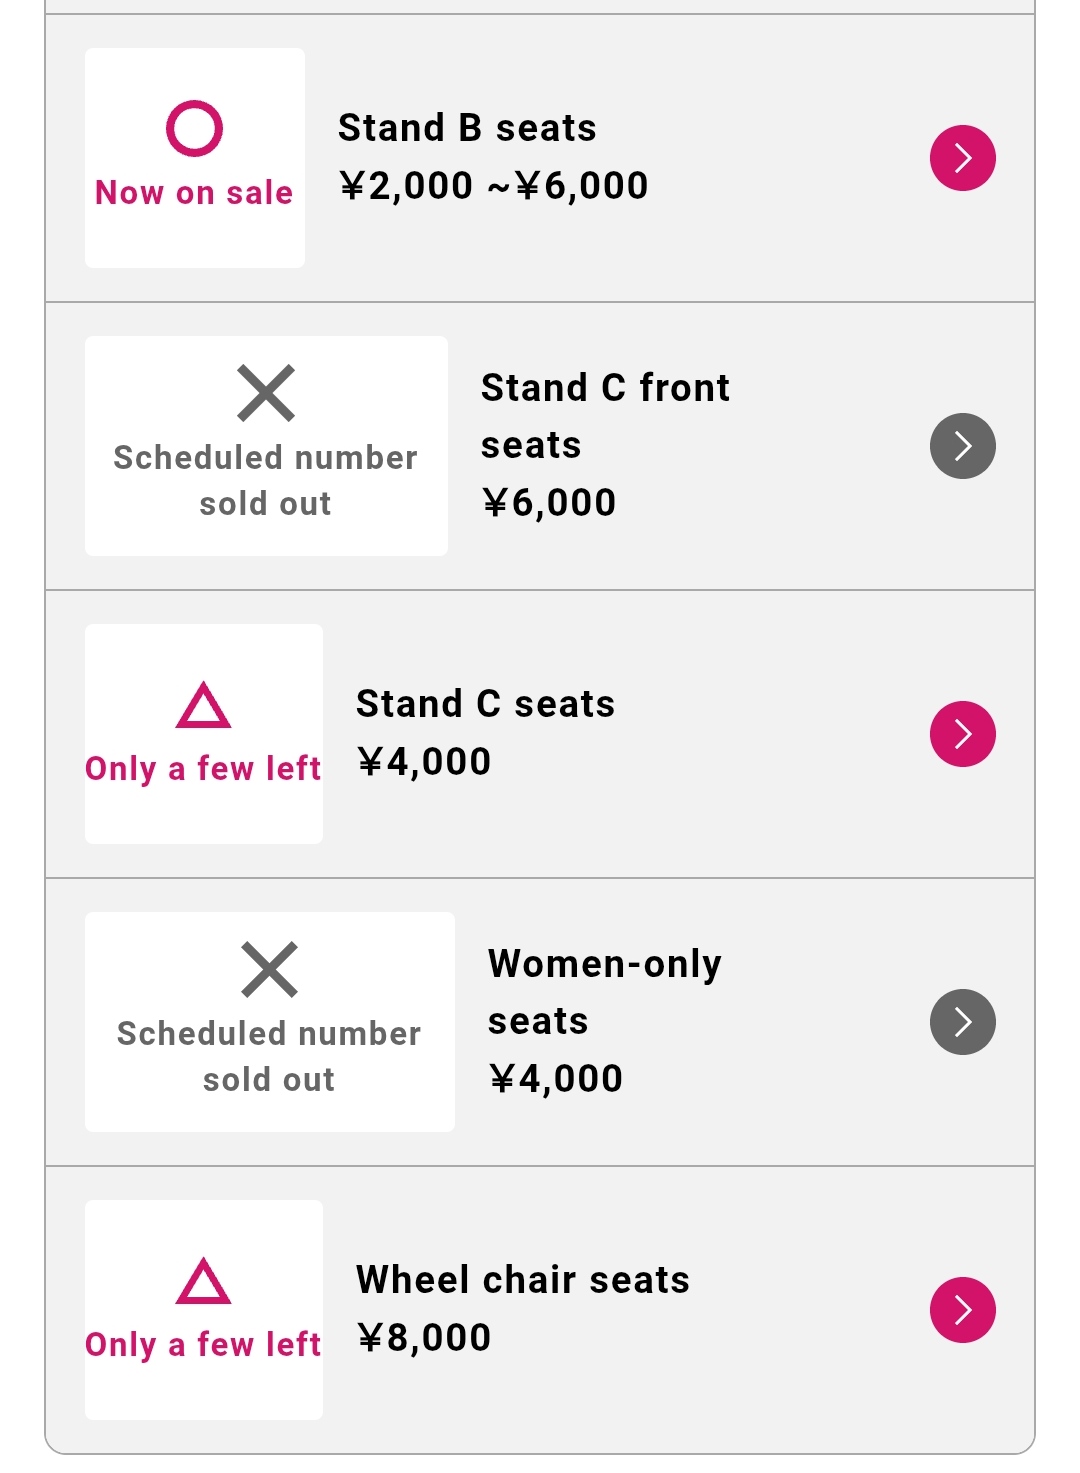Click the X icon for Stand C front seats
This screenshot has height=1473, width=1080.
pyautogui.click(x=266, y=393)
